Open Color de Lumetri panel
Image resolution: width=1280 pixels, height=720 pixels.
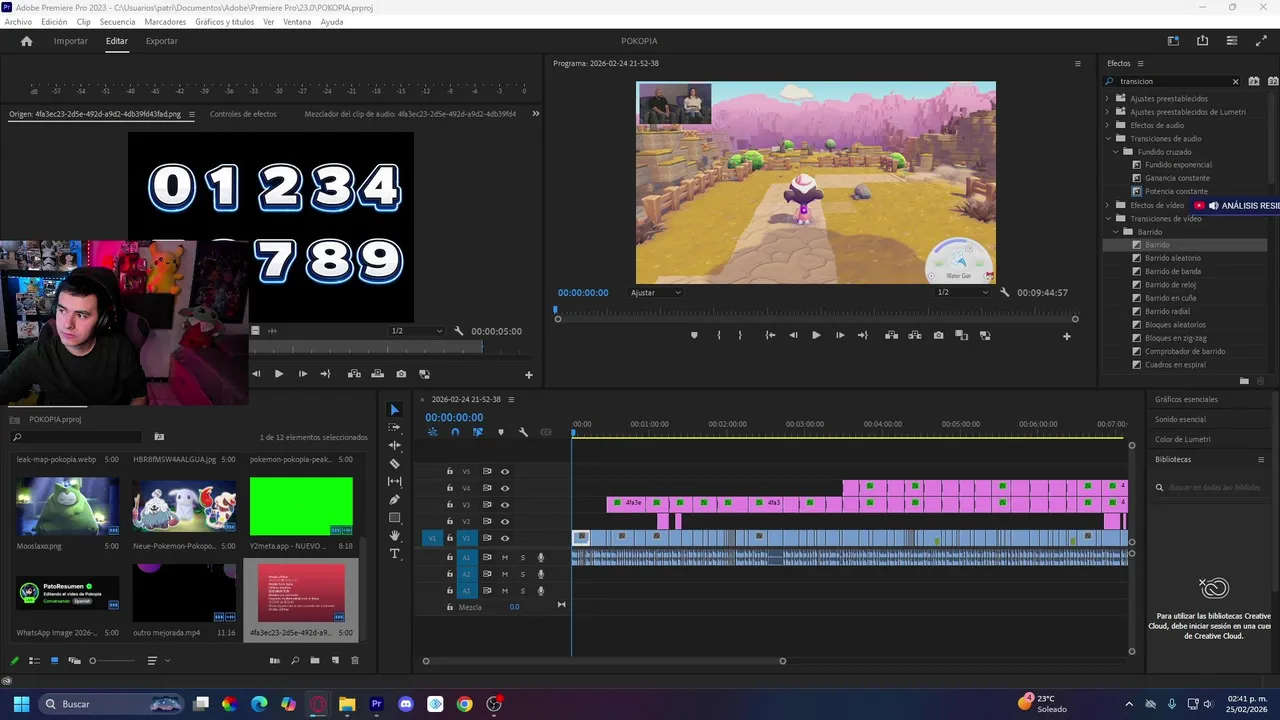point(1182,439)
